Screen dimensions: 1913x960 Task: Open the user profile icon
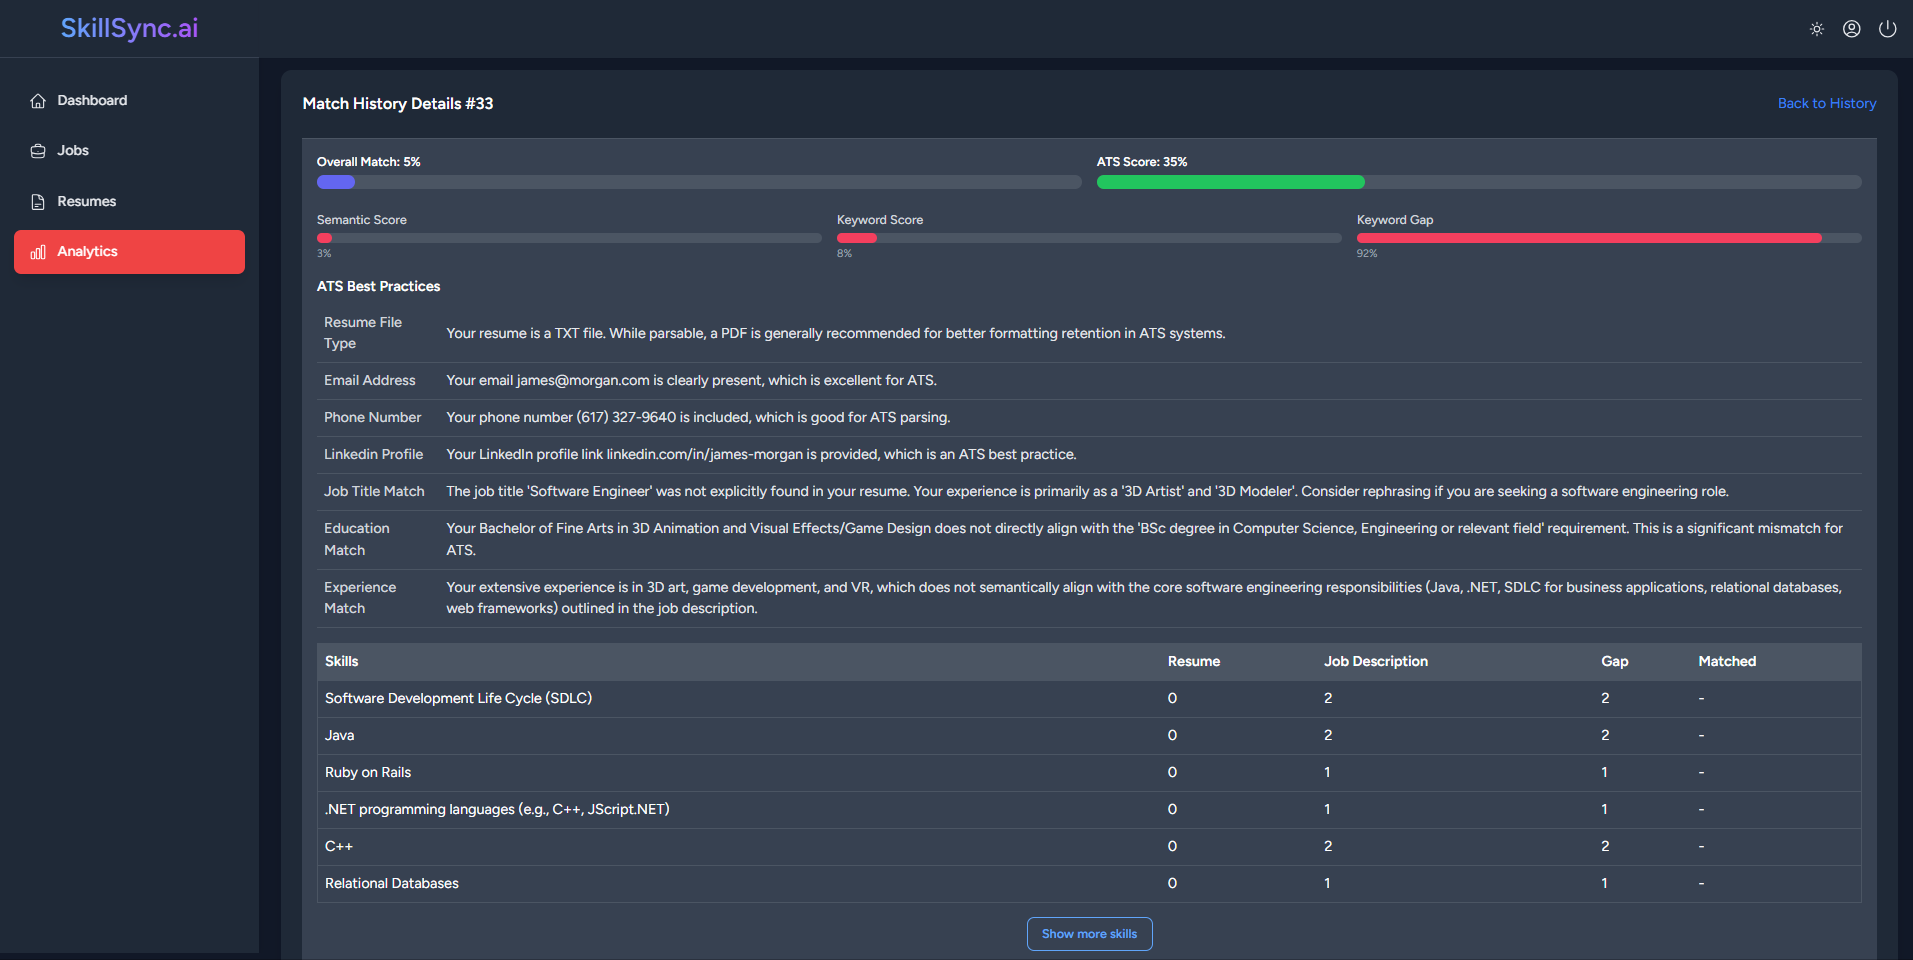(x=1851, y=29)
